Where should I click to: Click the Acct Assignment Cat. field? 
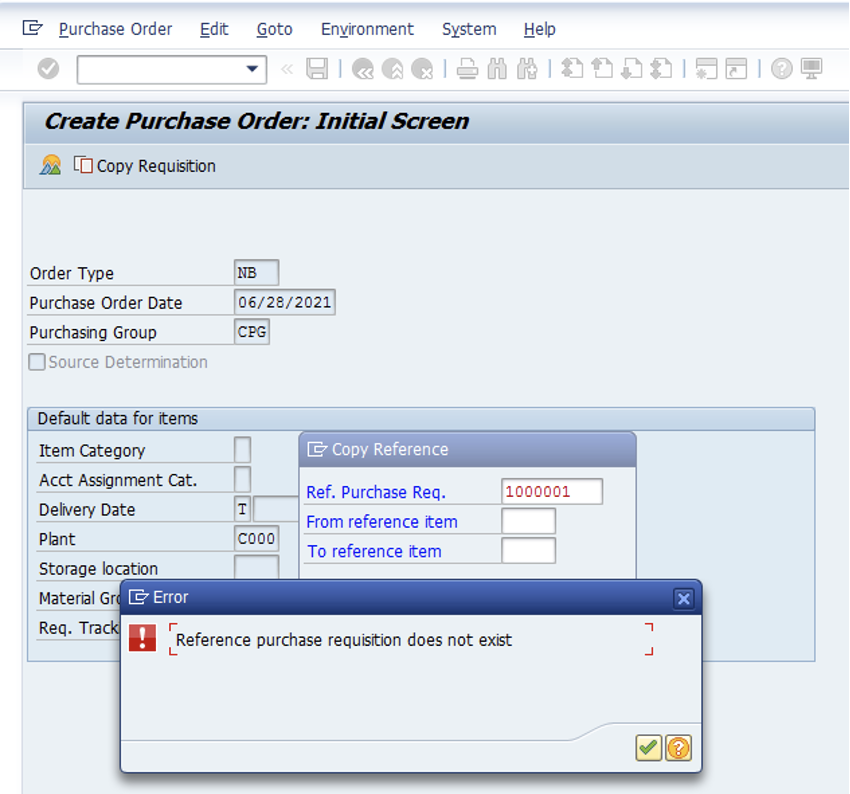point(242,480)
